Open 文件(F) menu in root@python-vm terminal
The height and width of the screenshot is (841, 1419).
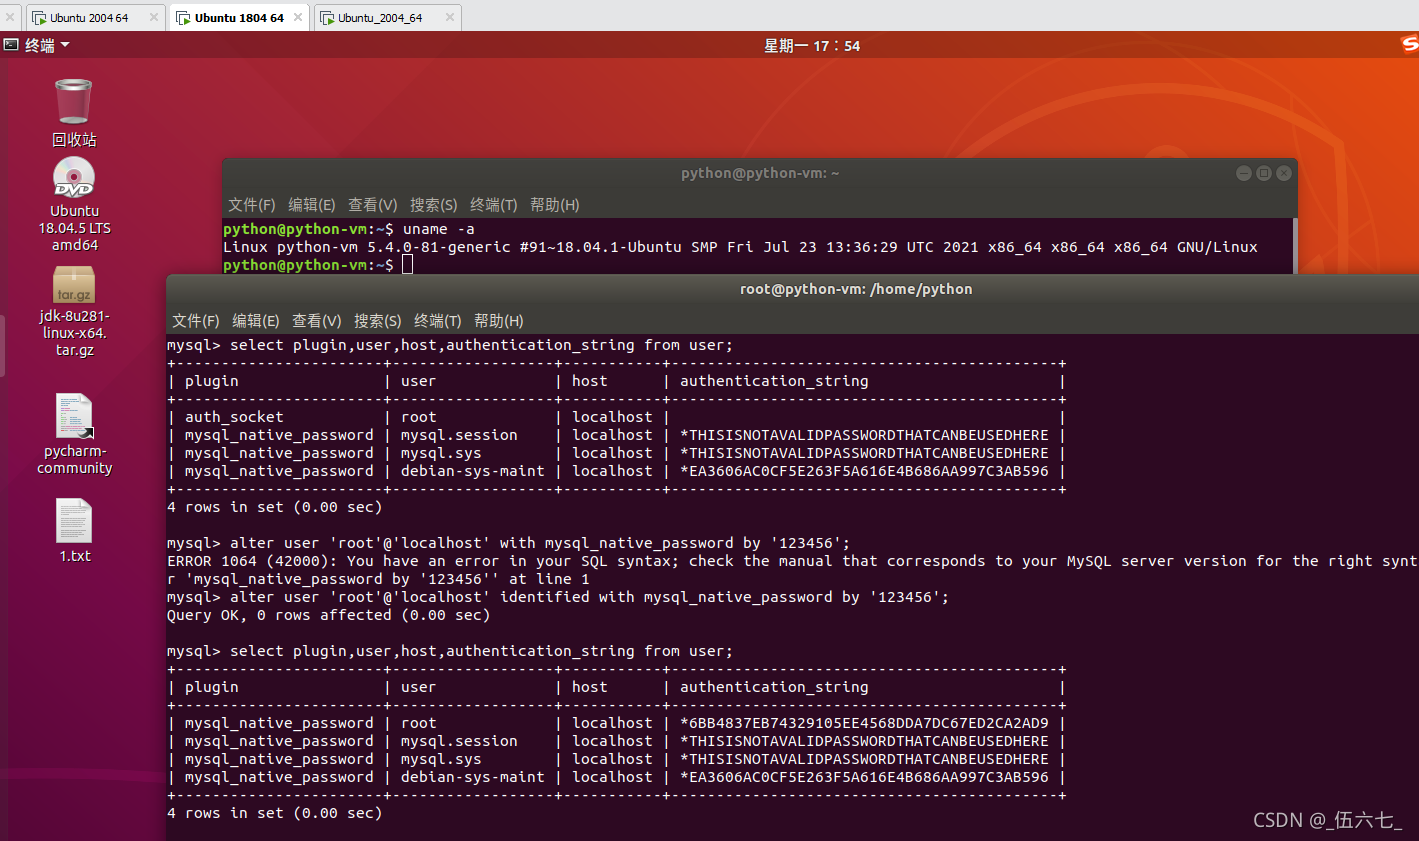tap(195, 320)
